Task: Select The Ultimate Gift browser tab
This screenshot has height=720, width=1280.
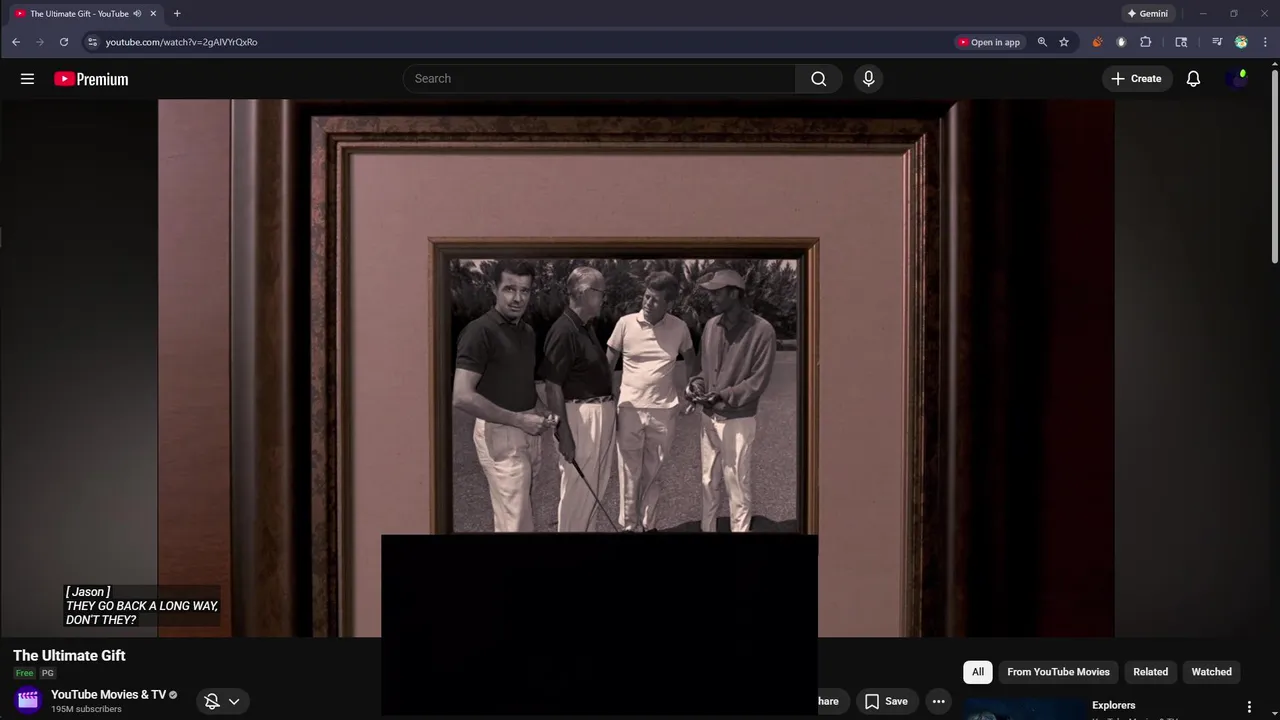Action: click(85, 14)
